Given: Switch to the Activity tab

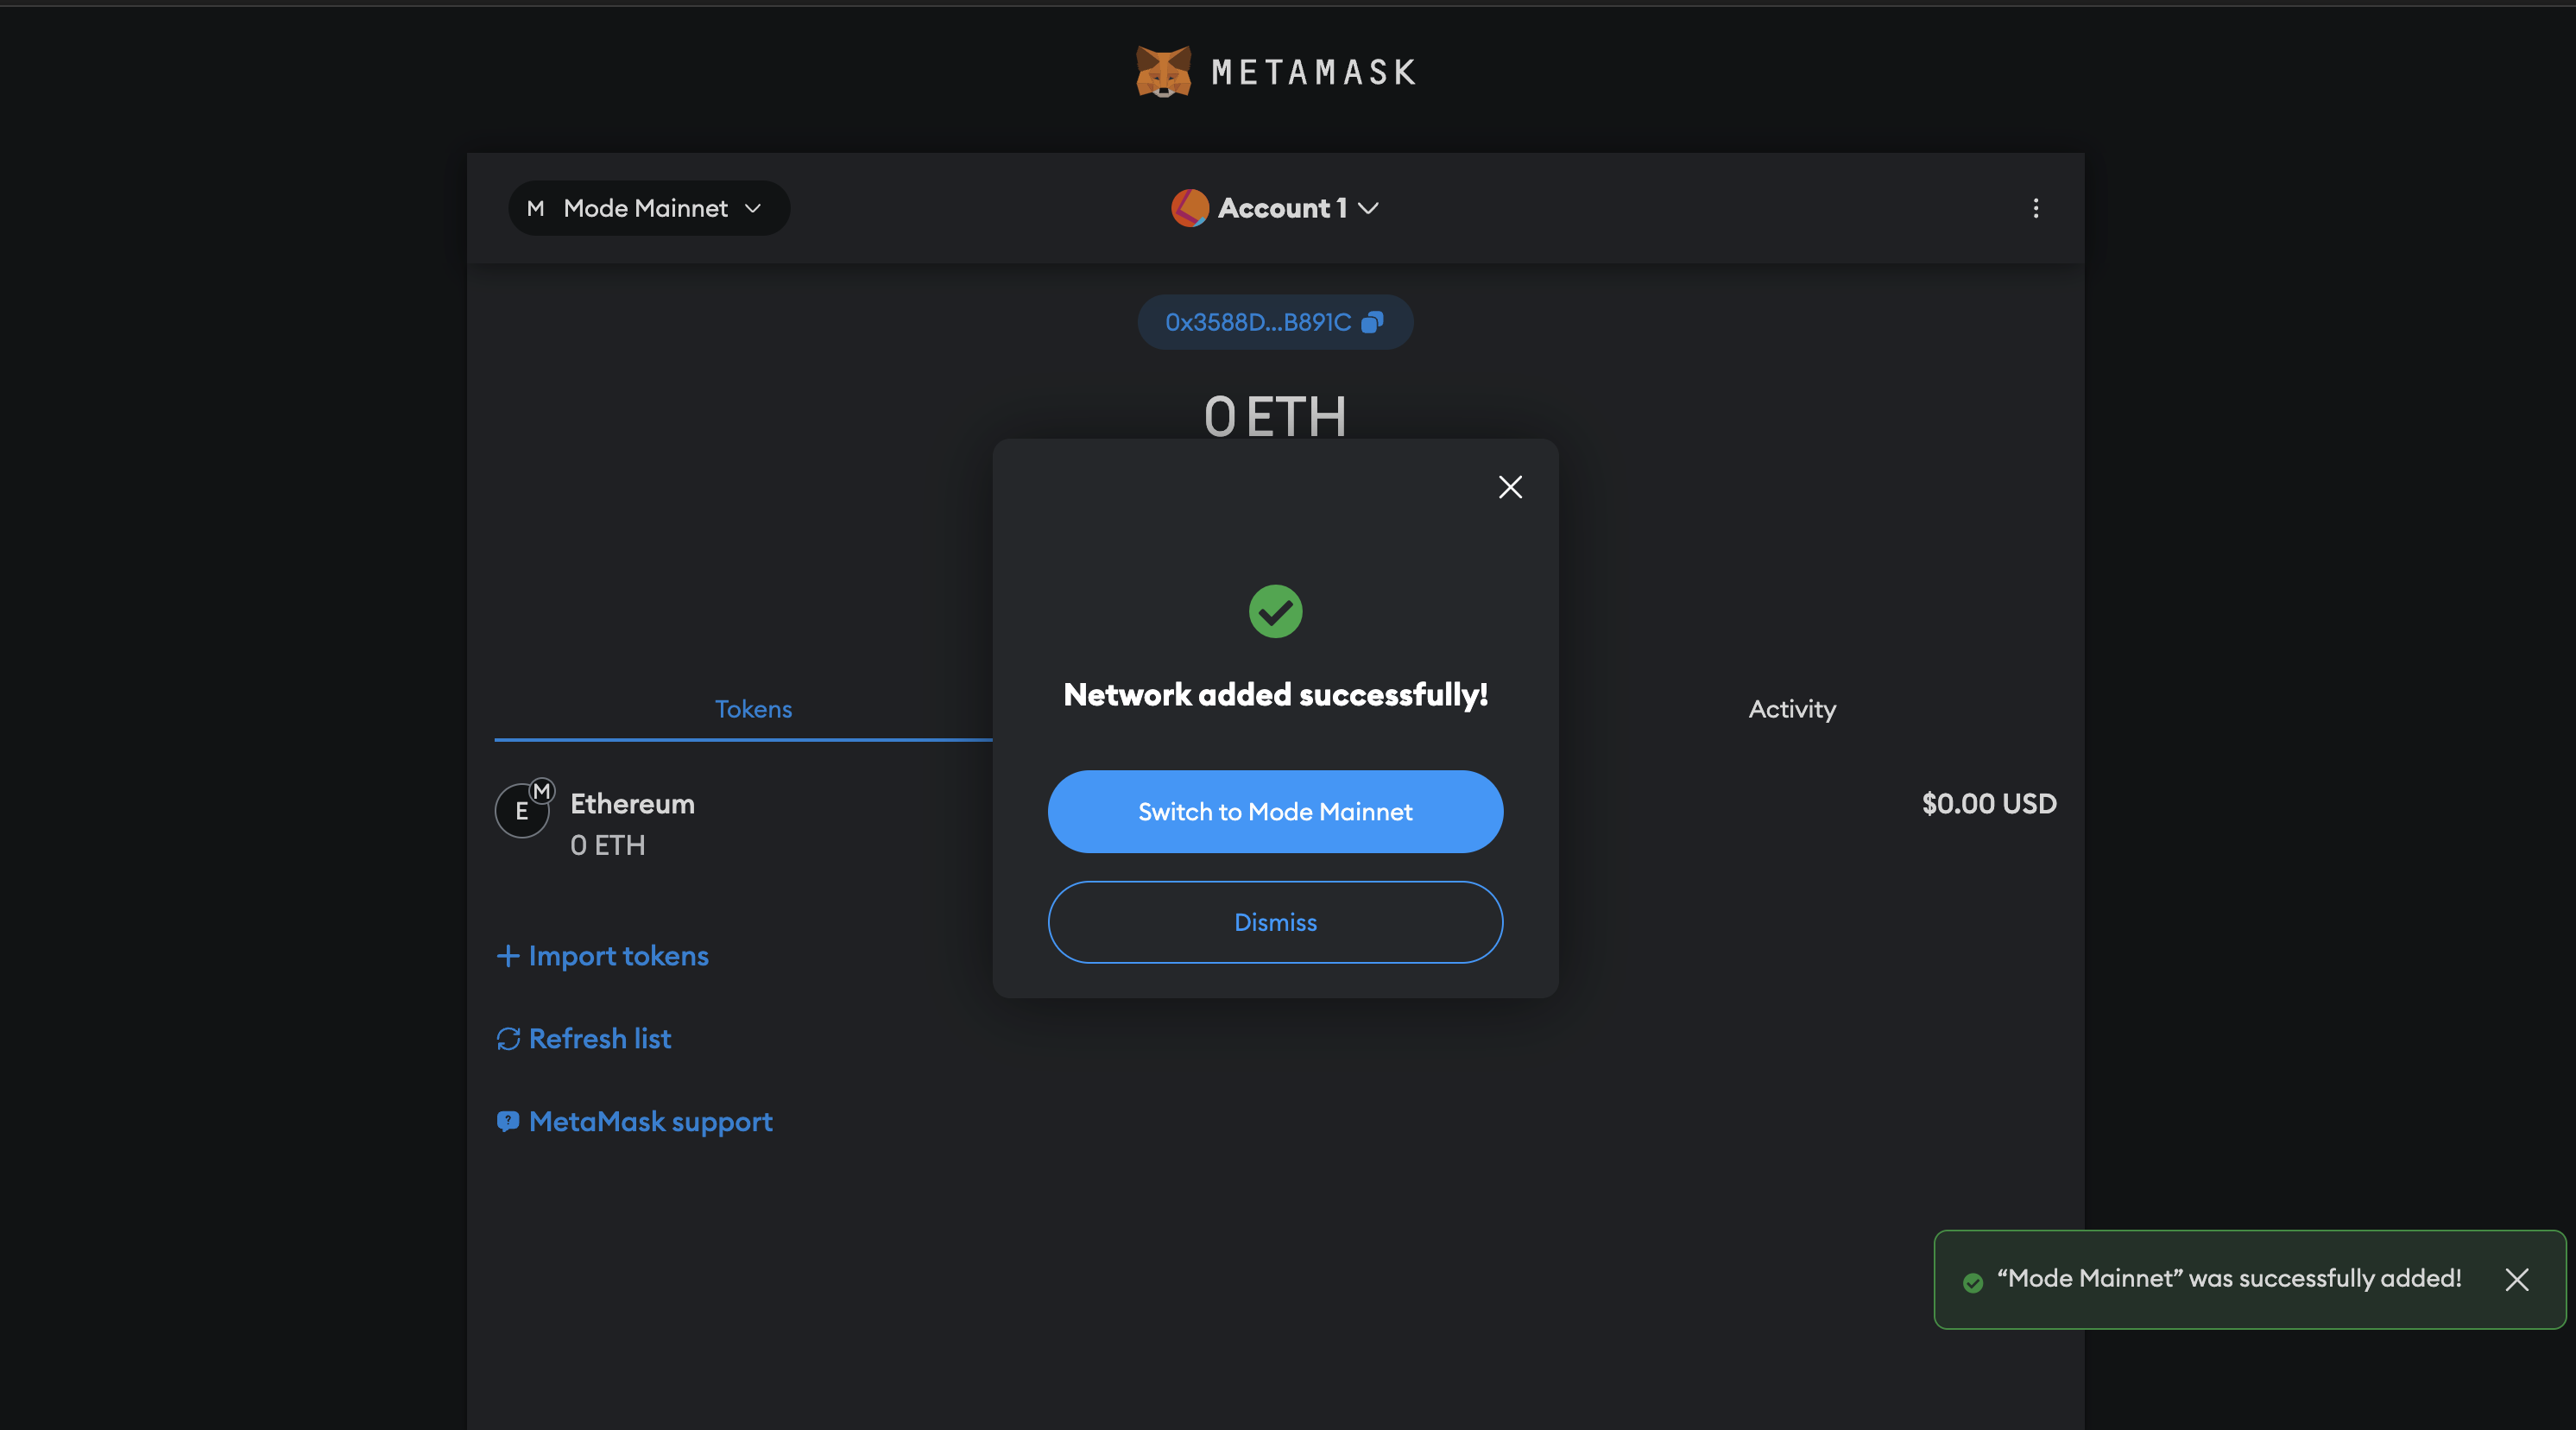Looking at the screenshot, I should click(x=1791, y=708).
